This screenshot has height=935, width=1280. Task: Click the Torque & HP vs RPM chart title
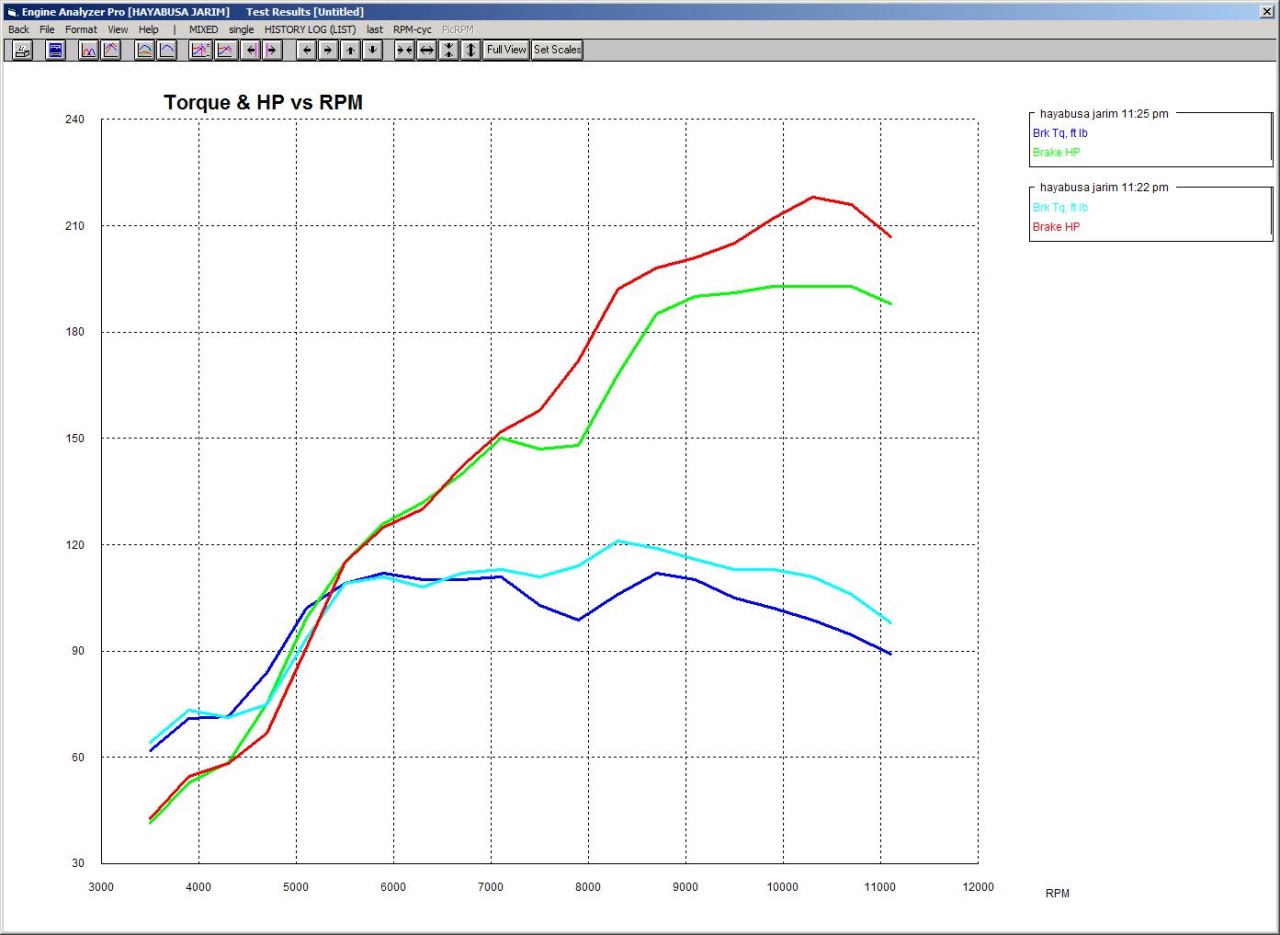click(263, 103)
